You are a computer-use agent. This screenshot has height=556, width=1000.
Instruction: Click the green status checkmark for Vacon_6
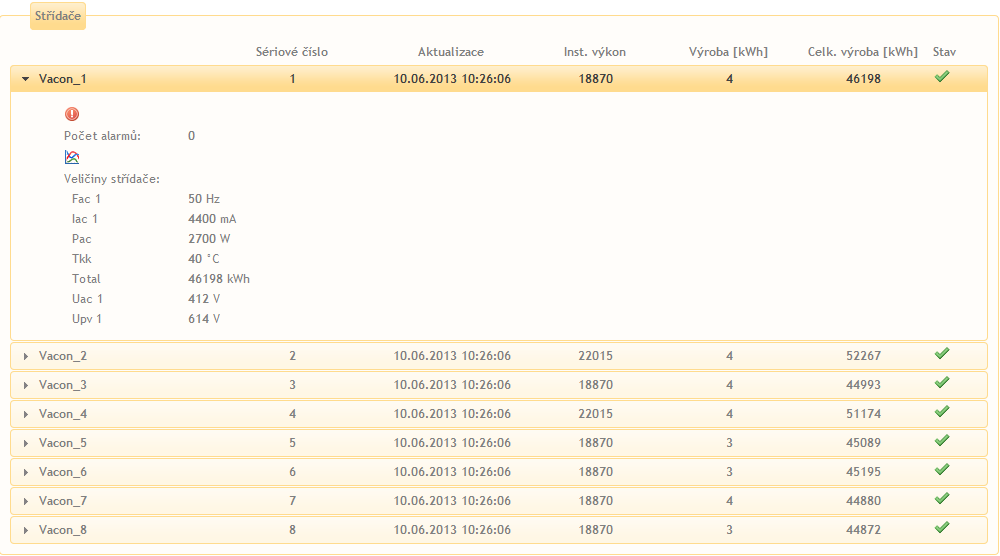pyautogui.click(x=941, y=470)
